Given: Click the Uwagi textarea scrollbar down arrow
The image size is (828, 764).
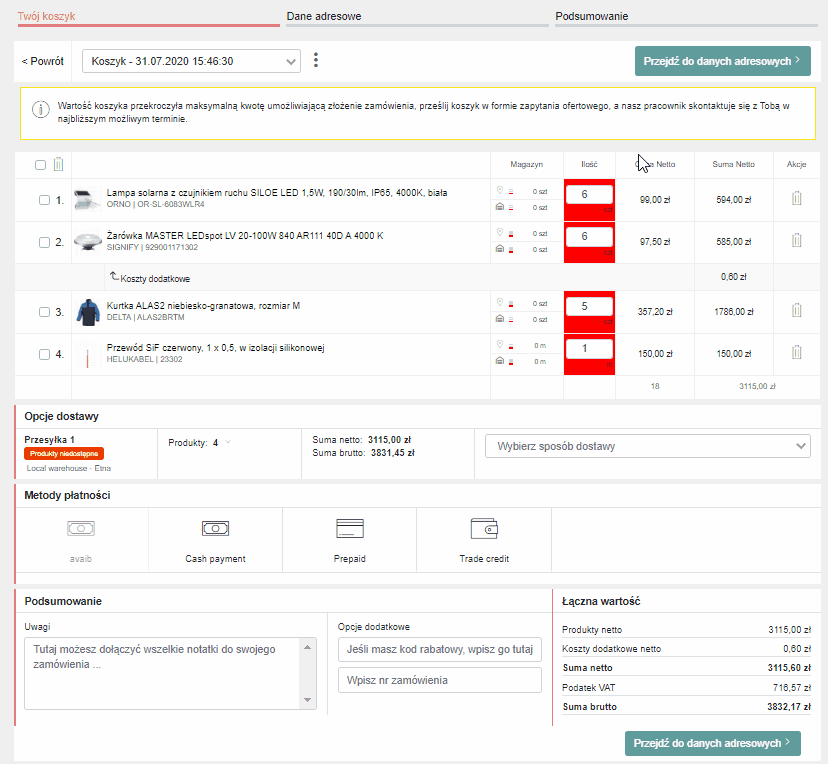Looking at the screenshot, I should [307, 700].
